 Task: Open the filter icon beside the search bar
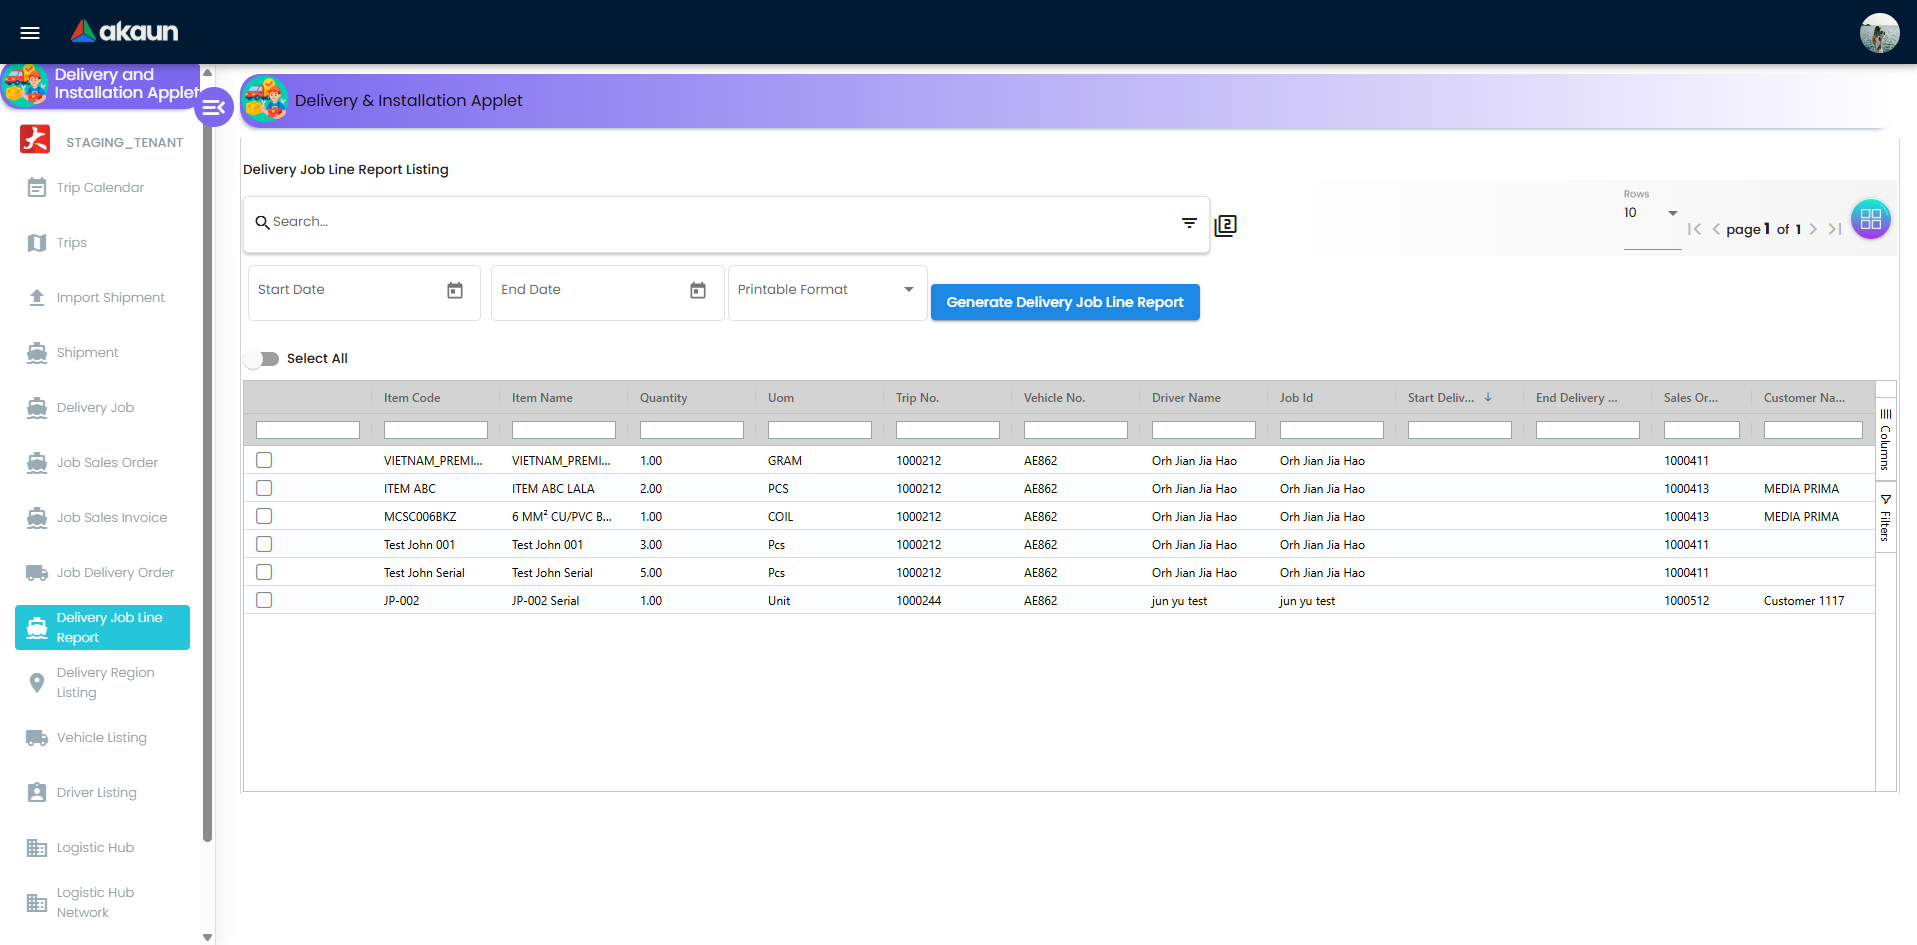tap(1188, 223)
